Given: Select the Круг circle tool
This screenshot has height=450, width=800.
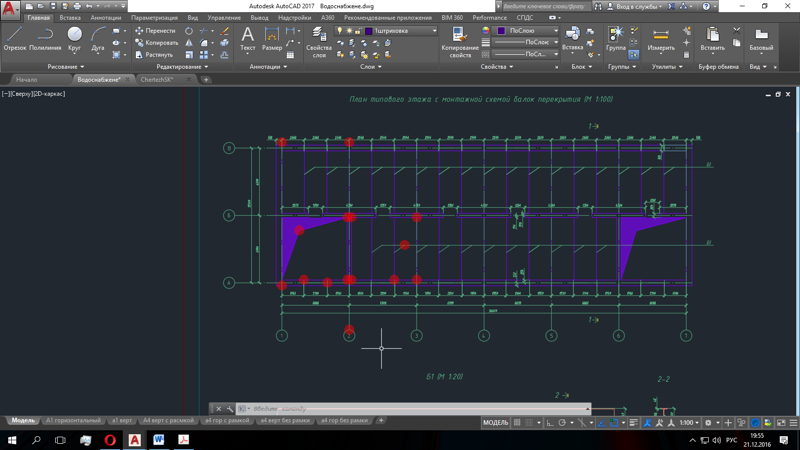Looking at the screenshot, I should pyautogui.click(x=74, y=39).
